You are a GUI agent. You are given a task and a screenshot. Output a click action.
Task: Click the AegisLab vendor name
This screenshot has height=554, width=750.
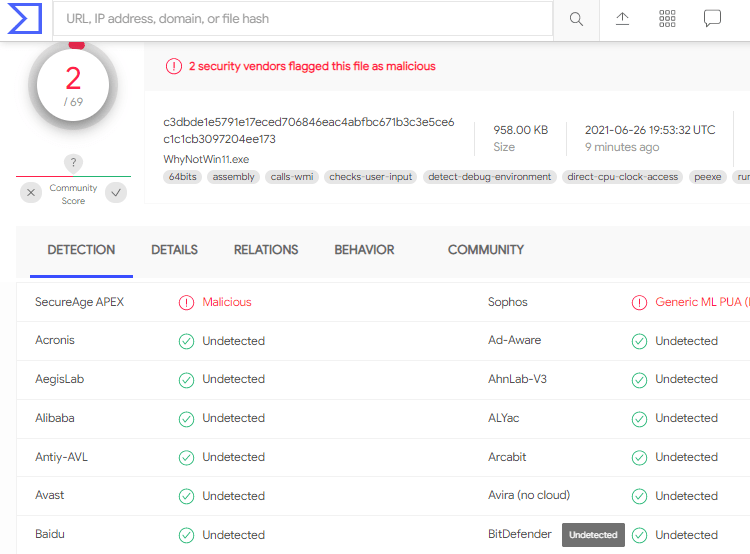pyautogui.click(x=59, y=379)
